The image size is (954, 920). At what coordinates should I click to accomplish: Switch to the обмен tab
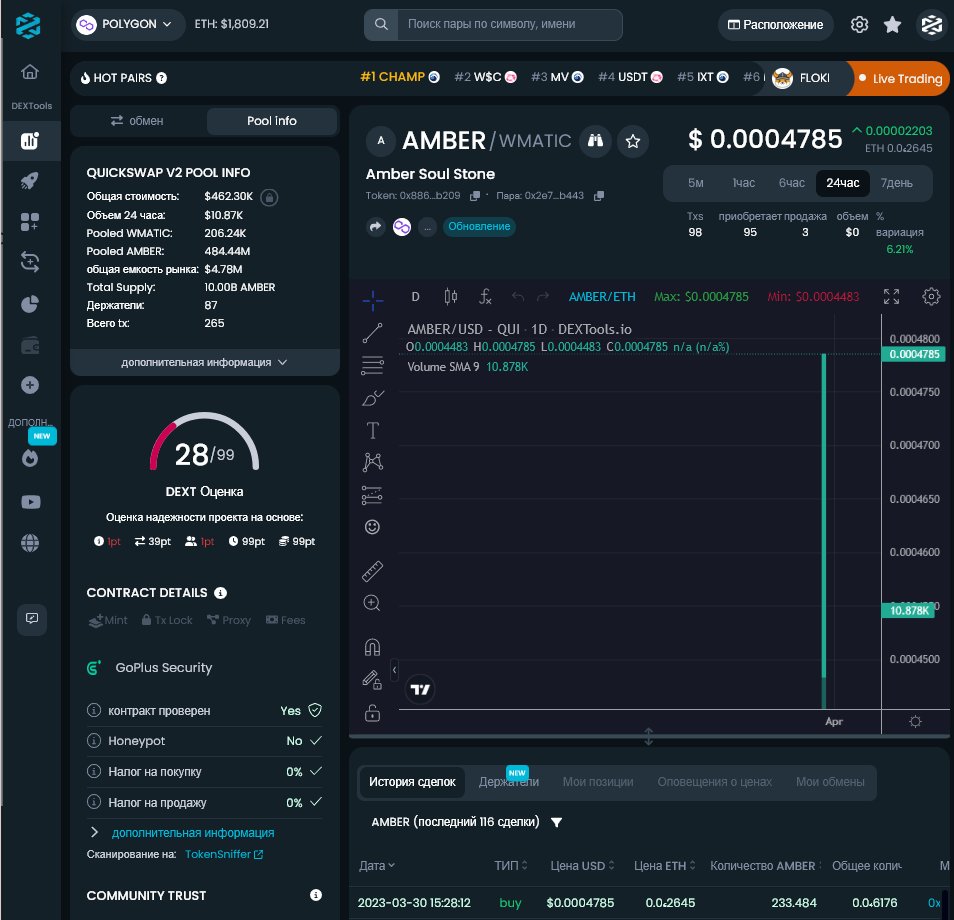click(138, 121)
